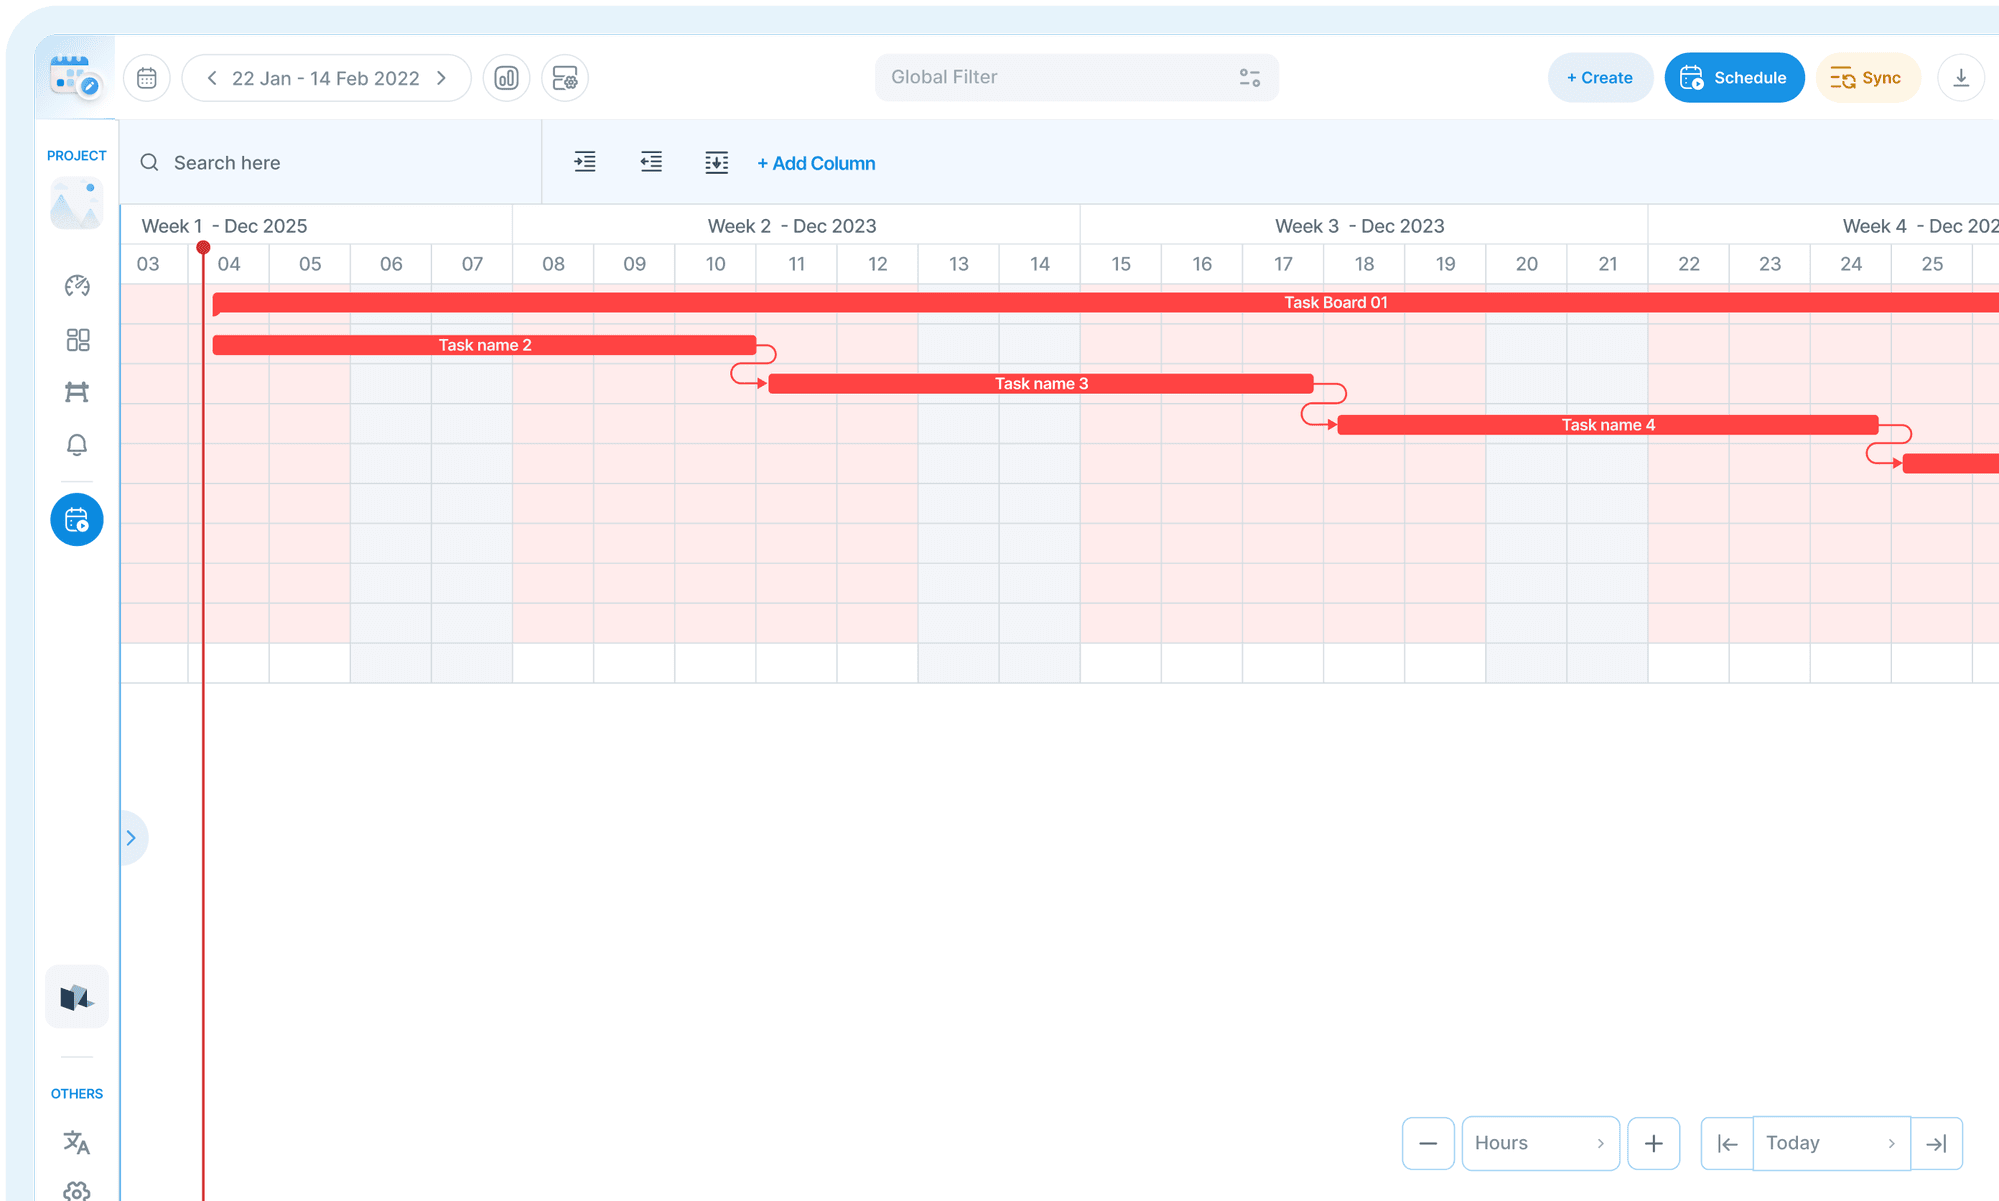
Task: Jump to timeline end
Action: click(1936, 1143)
